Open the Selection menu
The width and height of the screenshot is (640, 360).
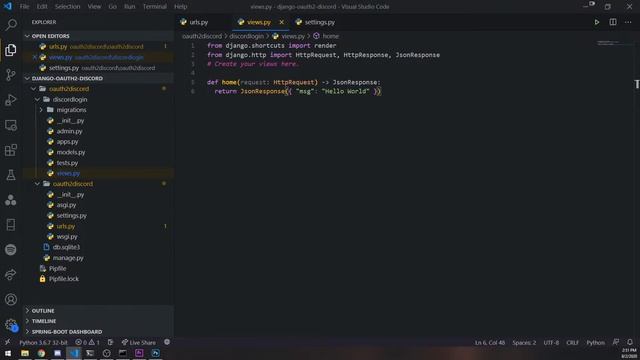pos(67,7)
